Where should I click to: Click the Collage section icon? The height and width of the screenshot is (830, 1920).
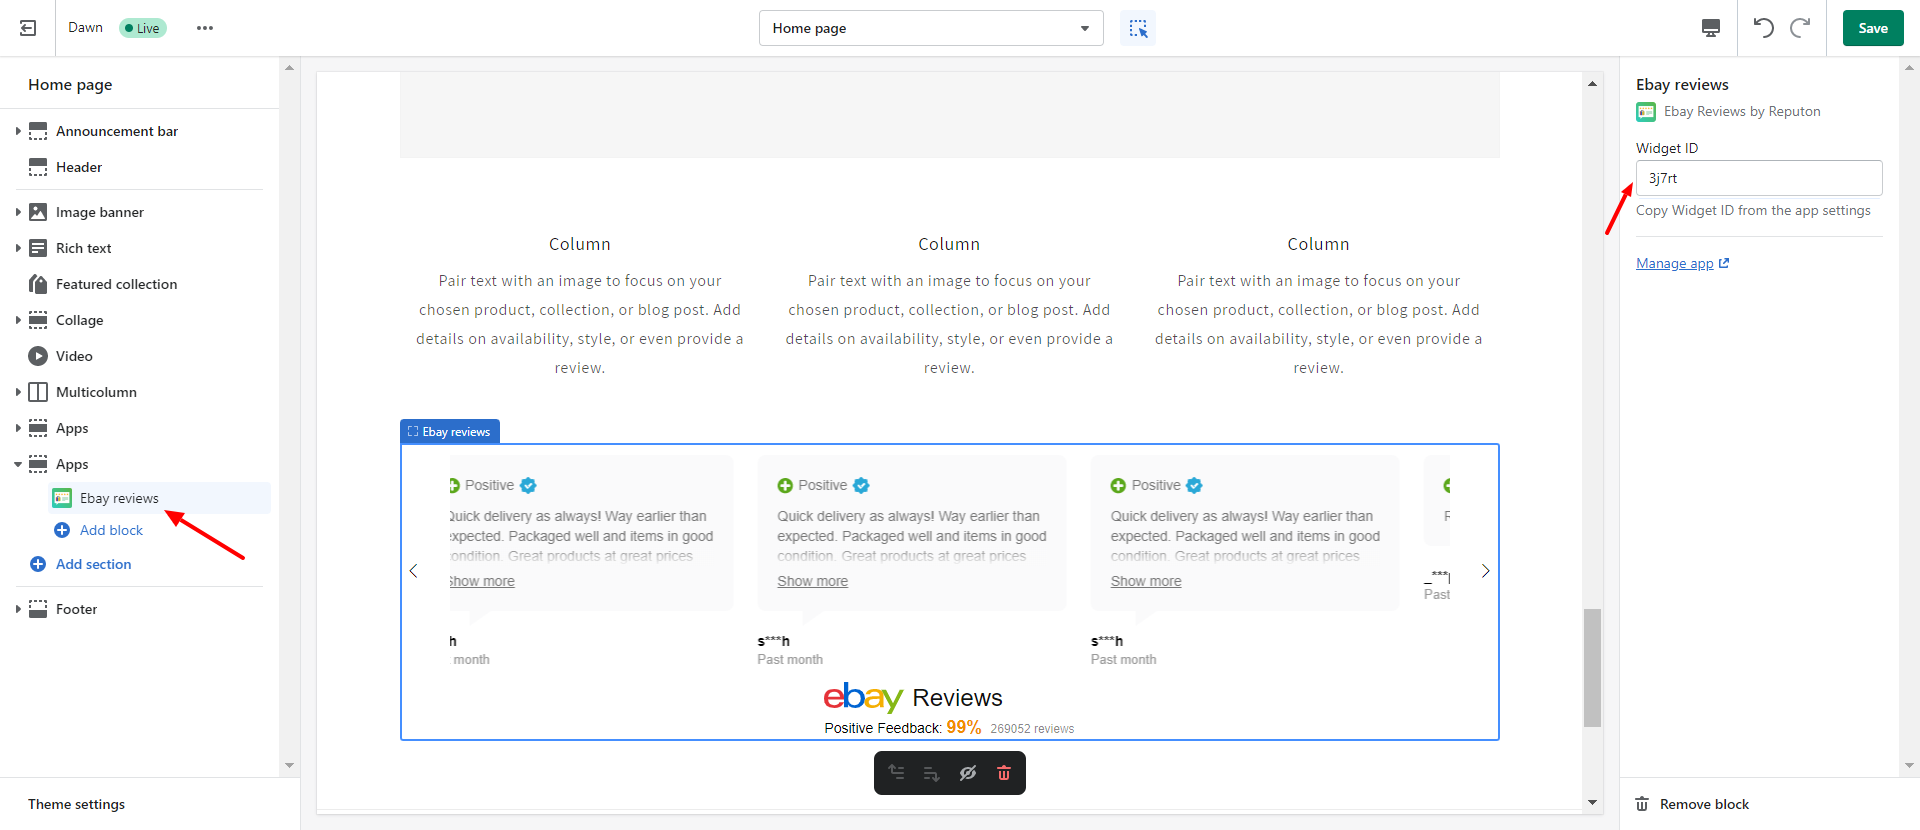click(x=38, y=320)
